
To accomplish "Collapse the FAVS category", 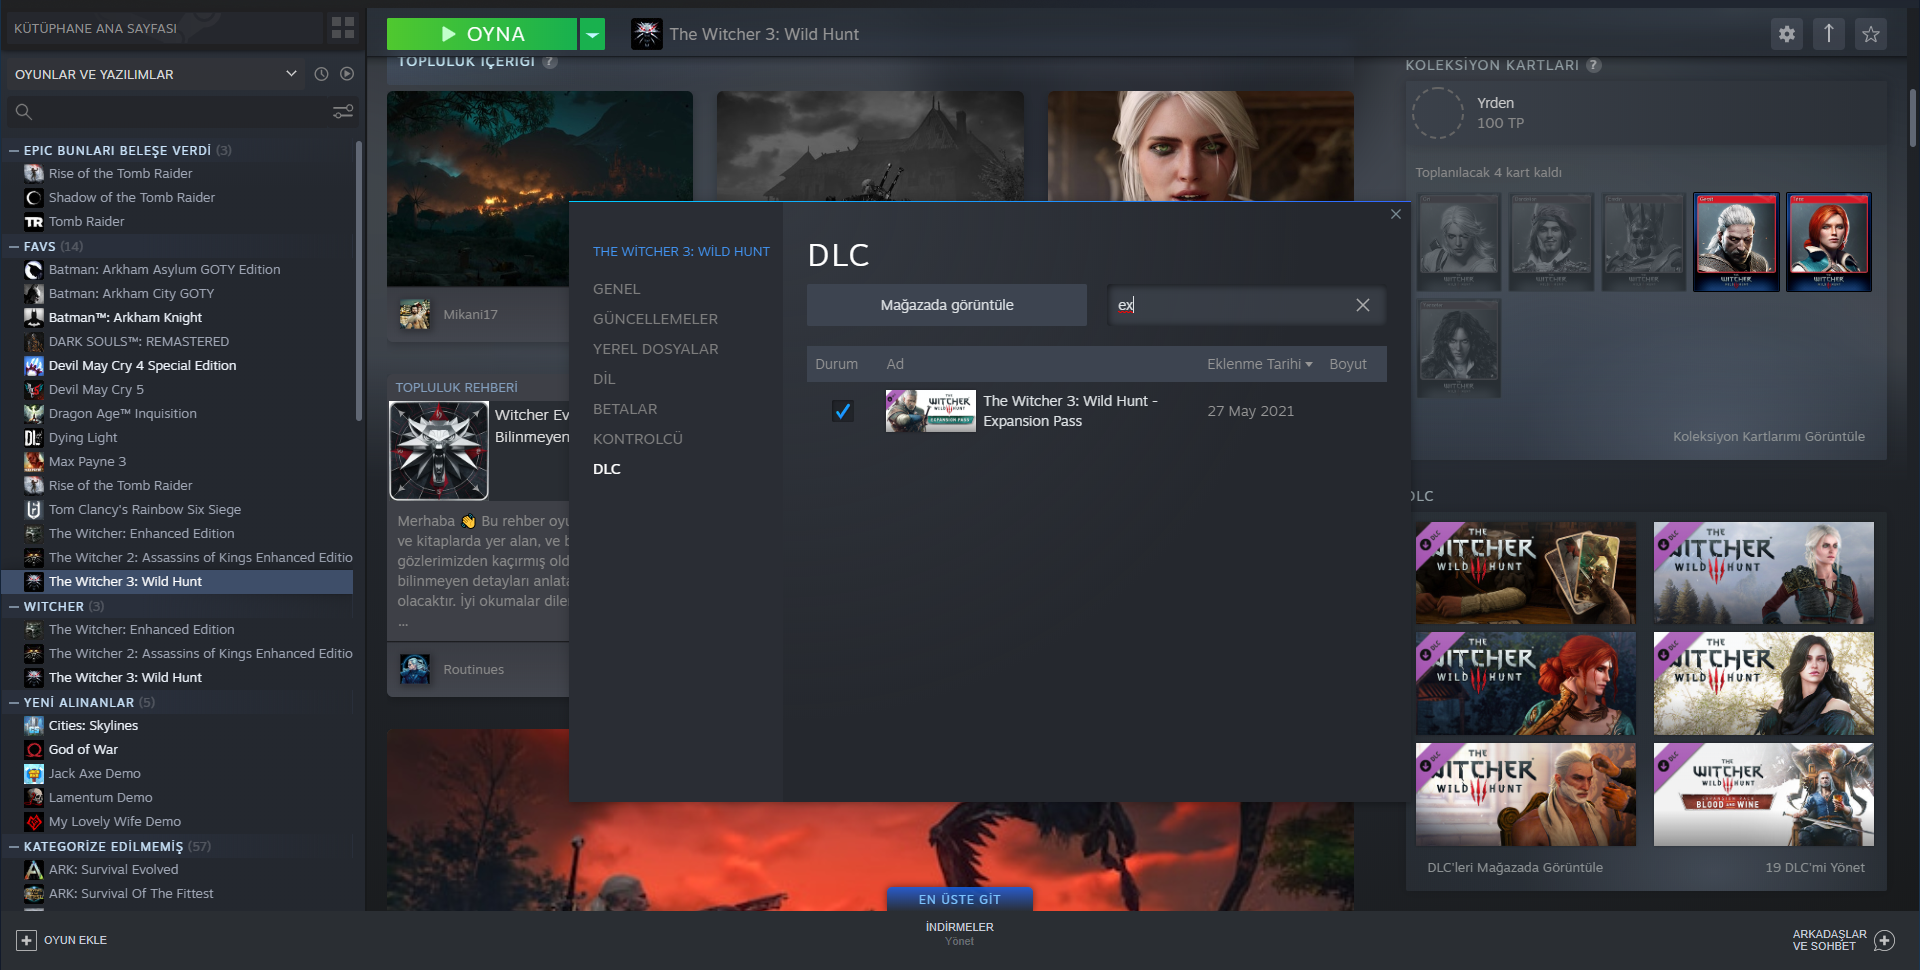I will 14,246.
